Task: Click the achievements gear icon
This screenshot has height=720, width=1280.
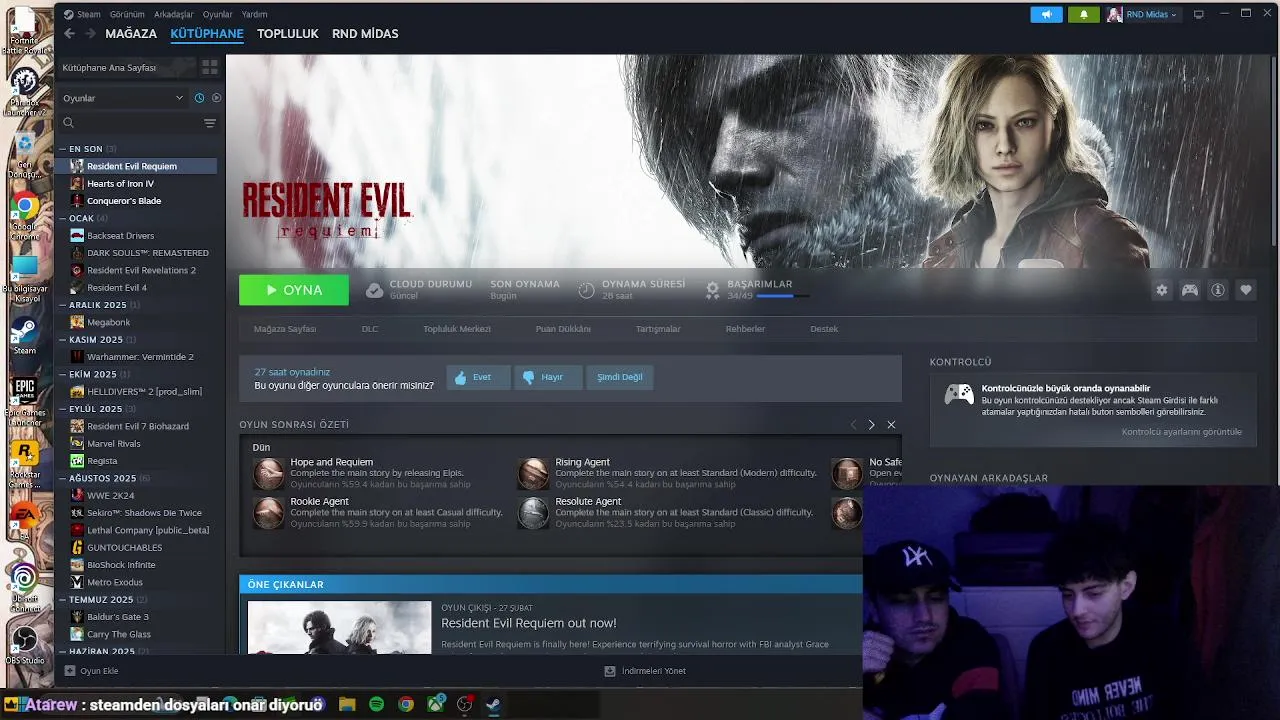Action: tap(712, 290)
